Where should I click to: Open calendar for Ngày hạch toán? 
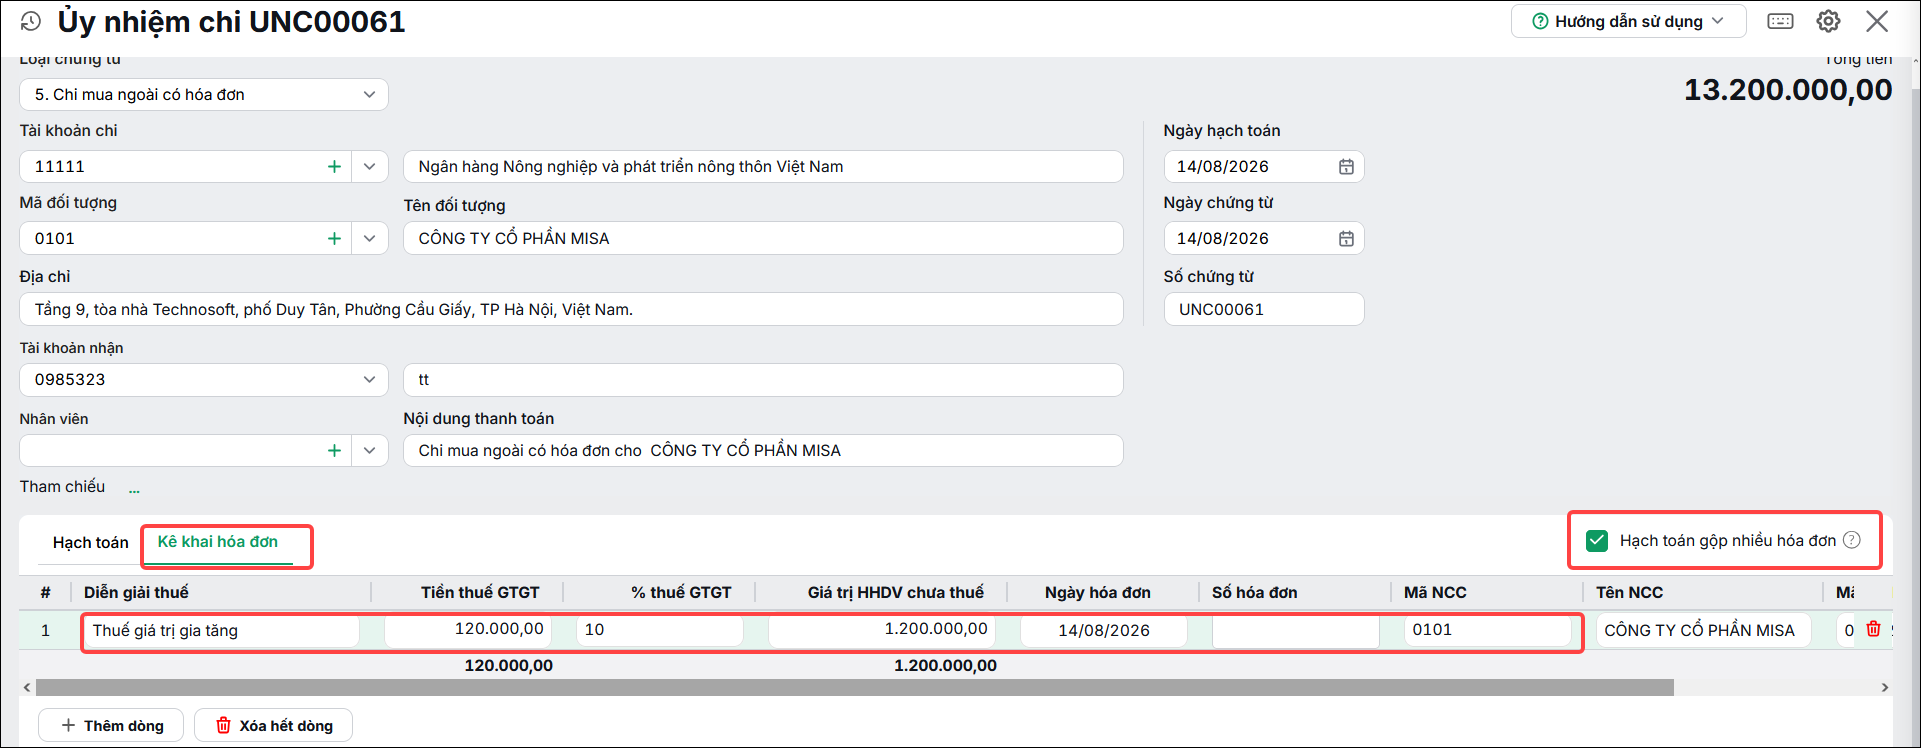pos(1346,167)
